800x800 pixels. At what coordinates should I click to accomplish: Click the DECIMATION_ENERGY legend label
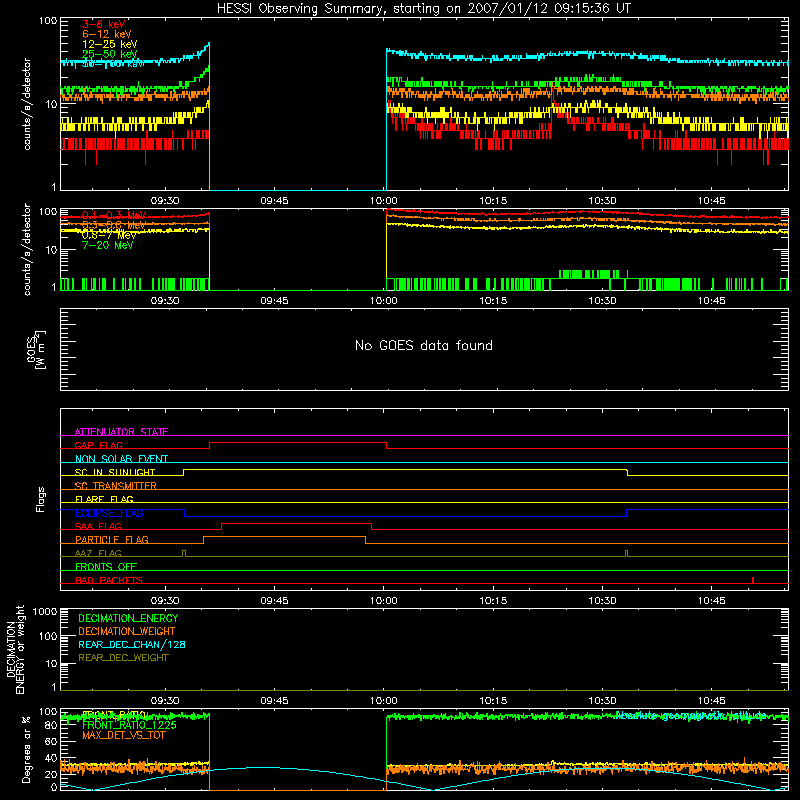128,618
